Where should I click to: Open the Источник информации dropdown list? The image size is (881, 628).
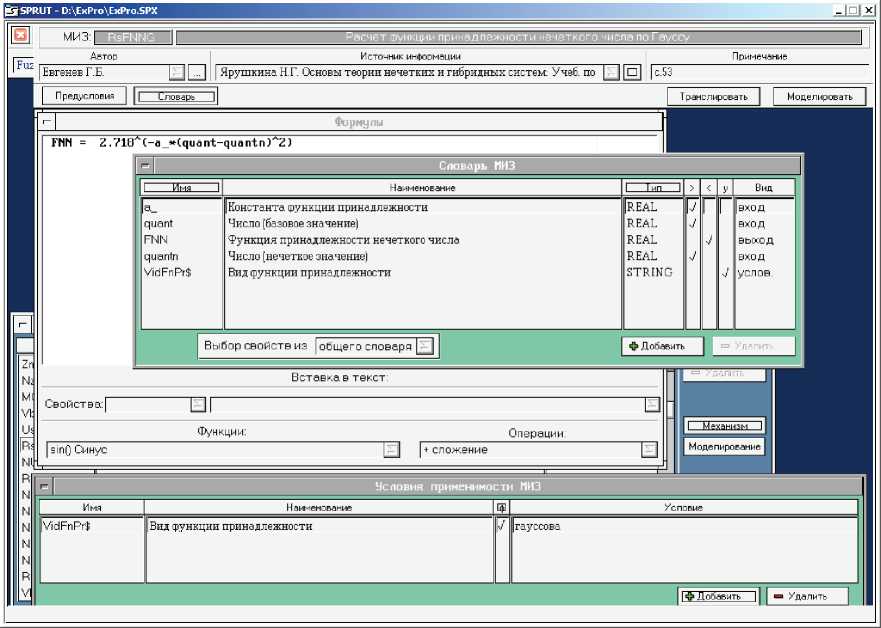(x=611, y=72)
